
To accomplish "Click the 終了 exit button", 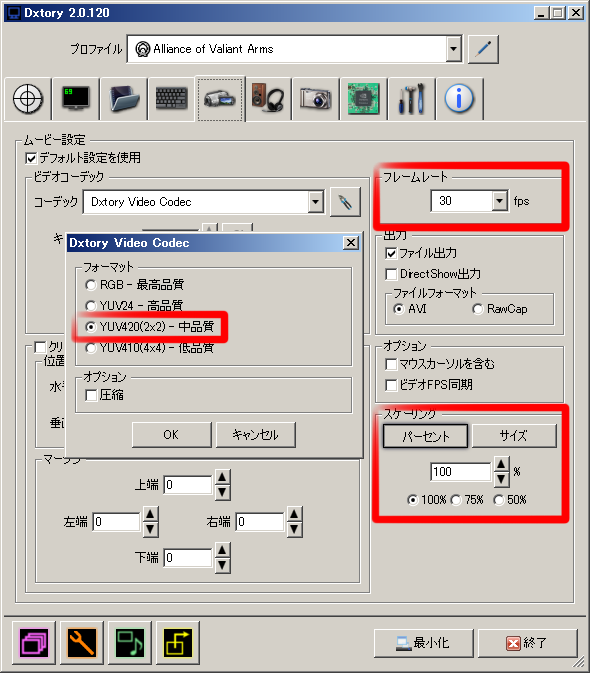I will (528, 643).
